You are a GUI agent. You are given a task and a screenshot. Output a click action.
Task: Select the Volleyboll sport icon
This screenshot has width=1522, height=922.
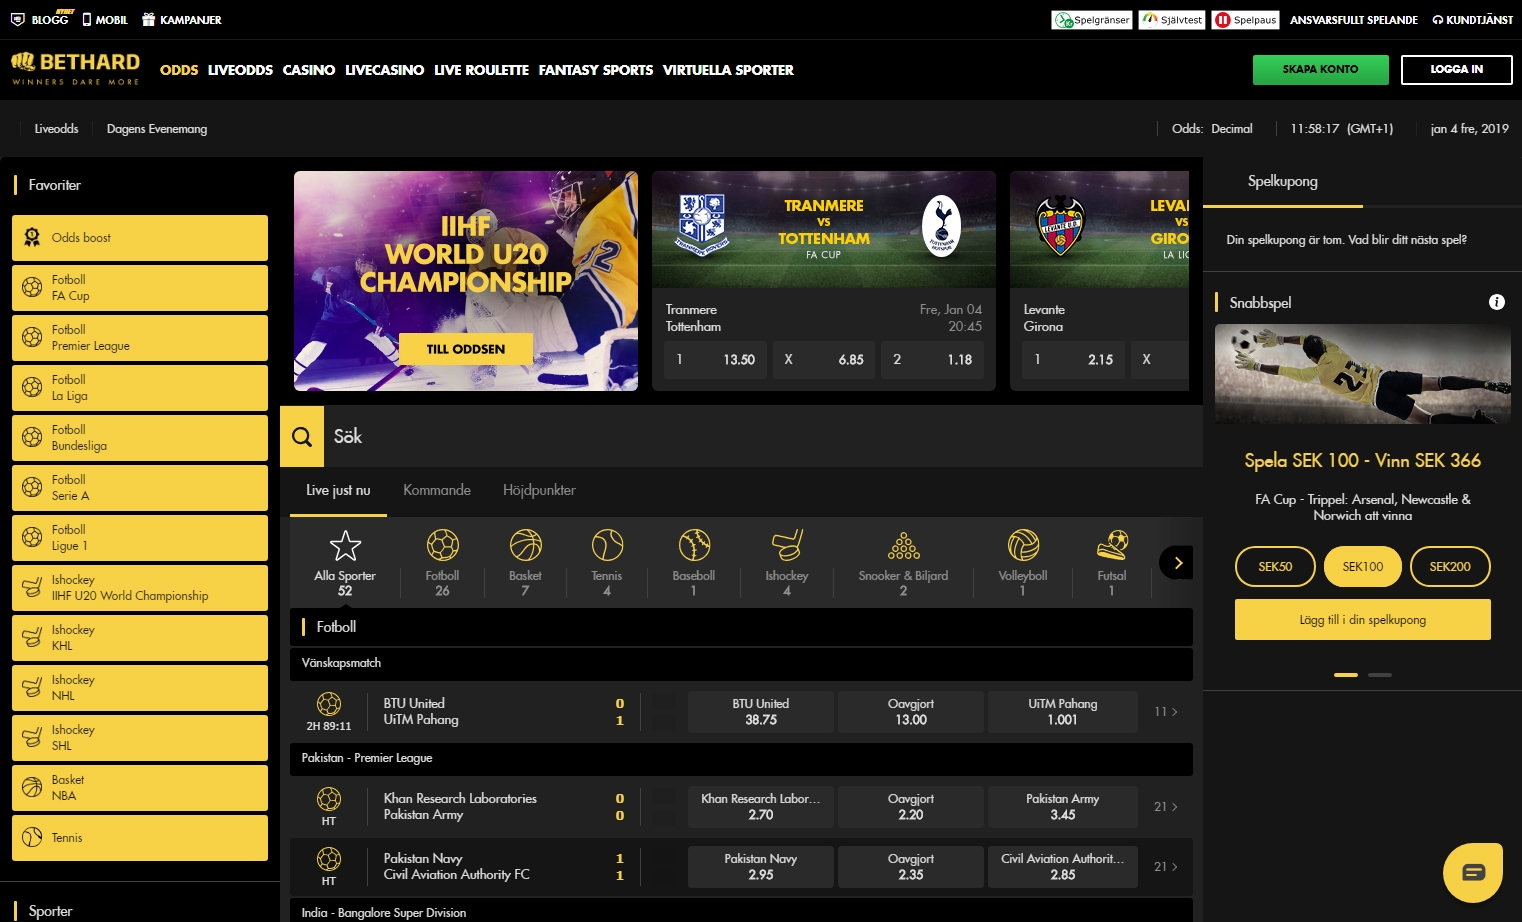(1022, 546)
